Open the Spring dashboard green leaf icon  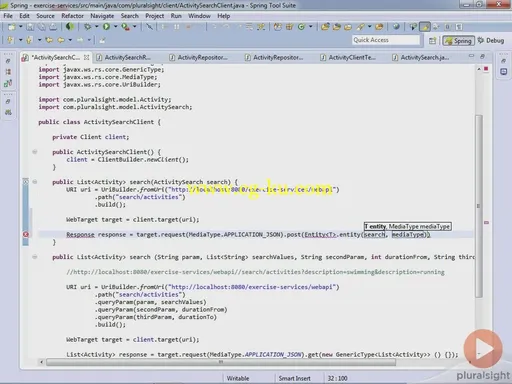point(69,27)
